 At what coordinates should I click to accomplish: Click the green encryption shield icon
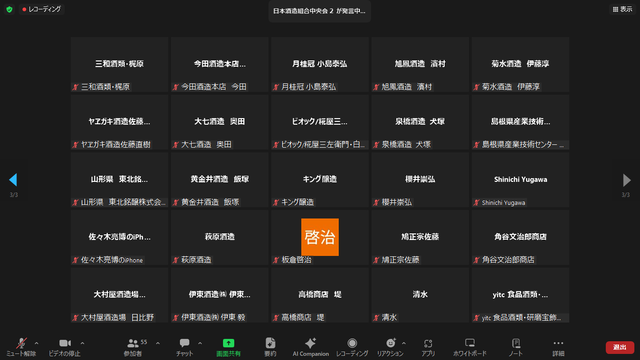[x=9, y=9]
